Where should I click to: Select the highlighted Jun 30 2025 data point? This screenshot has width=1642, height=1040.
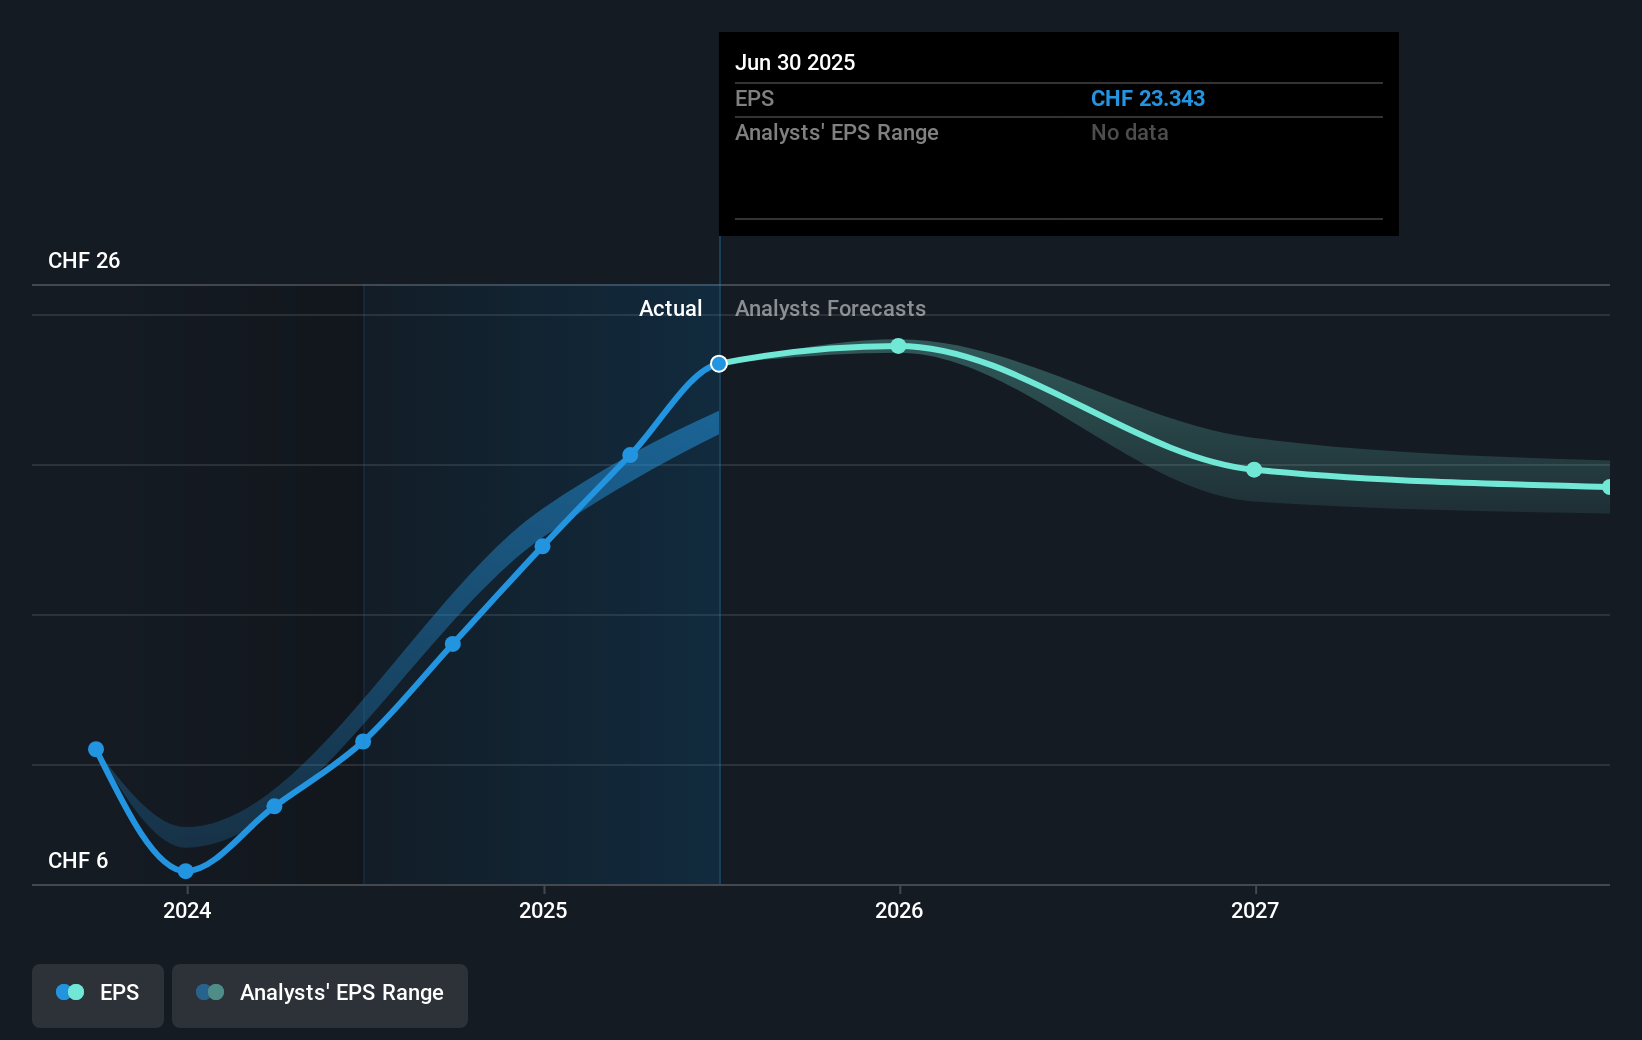click(719, 363)
